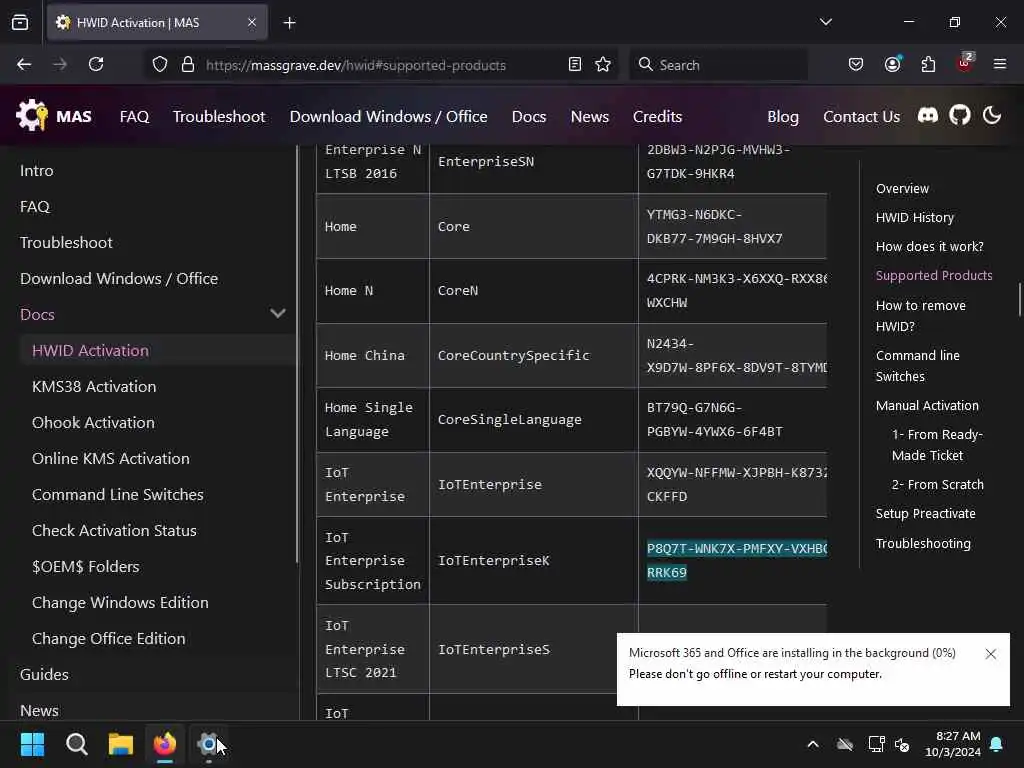This screenshot has width=1024, height=768.
Task: Open Firefox account menu
Action: (x=892, y=64)
